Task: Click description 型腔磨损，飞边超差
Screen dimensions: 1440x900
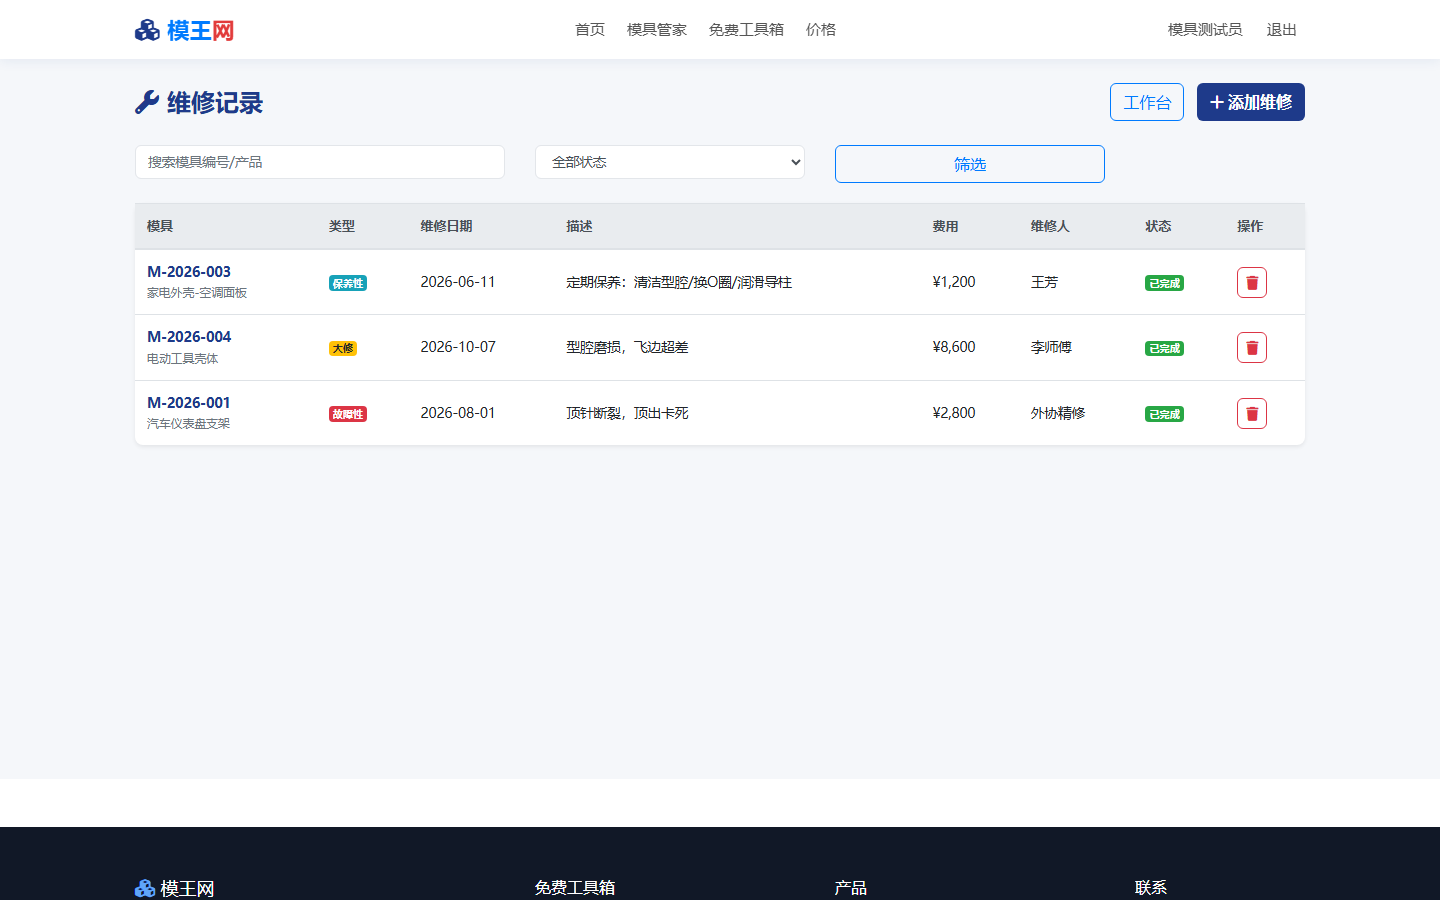Action: tap(627, 347)
